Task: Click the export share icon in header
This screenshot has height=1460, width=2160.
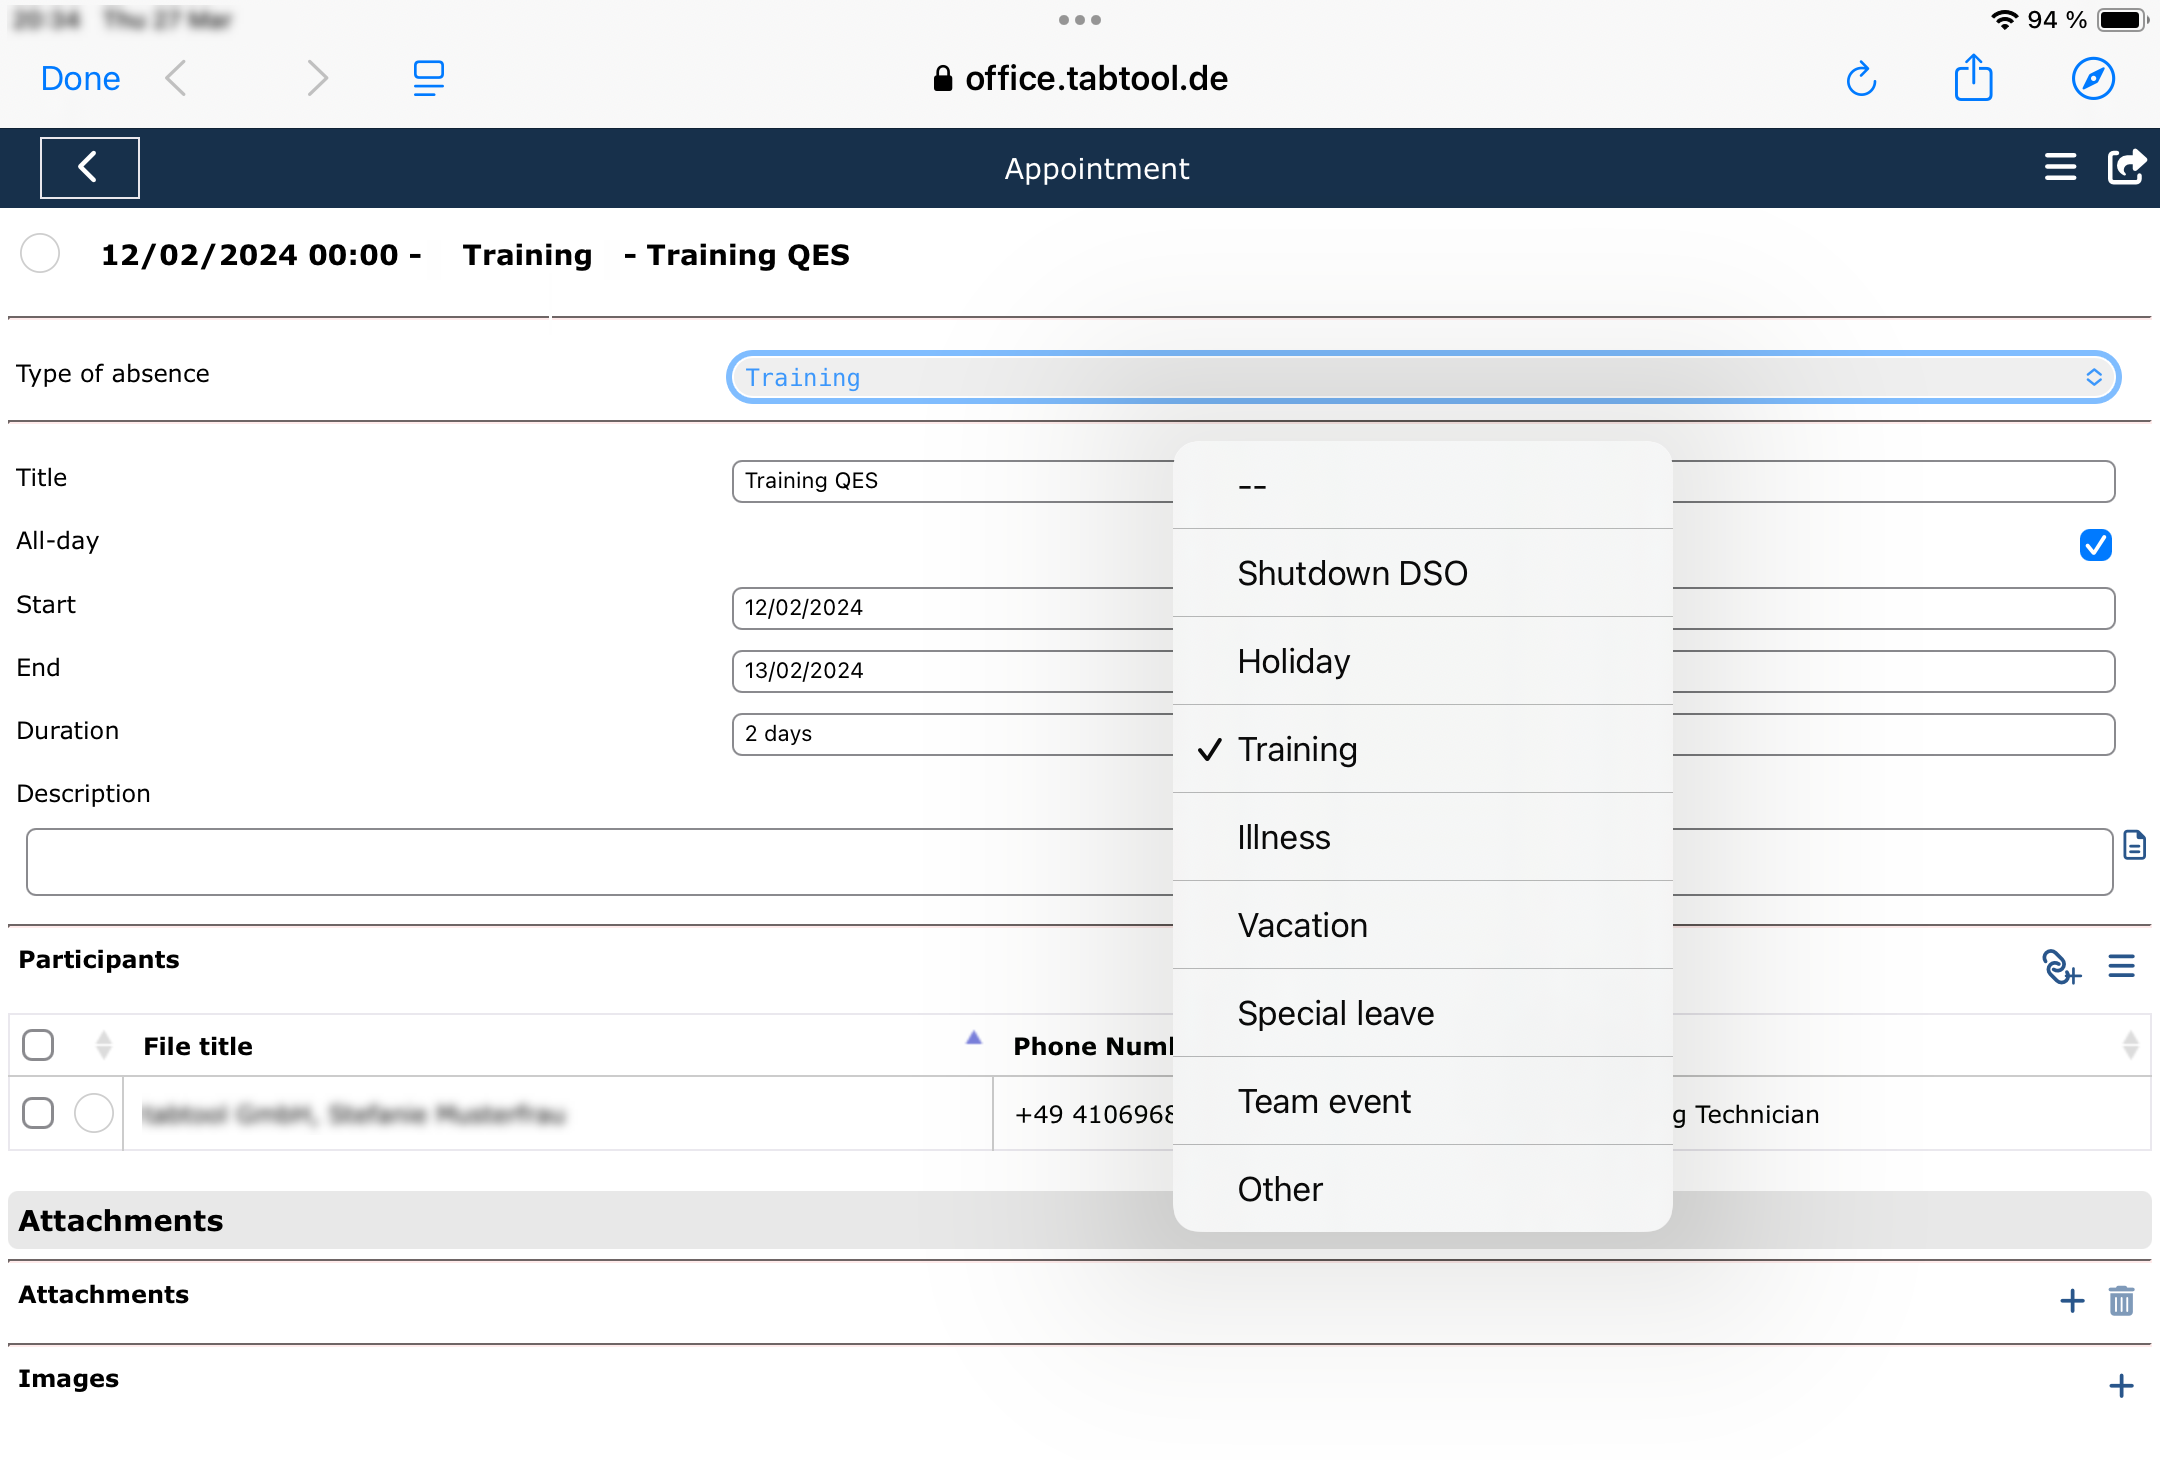Action: (2125, 167)
